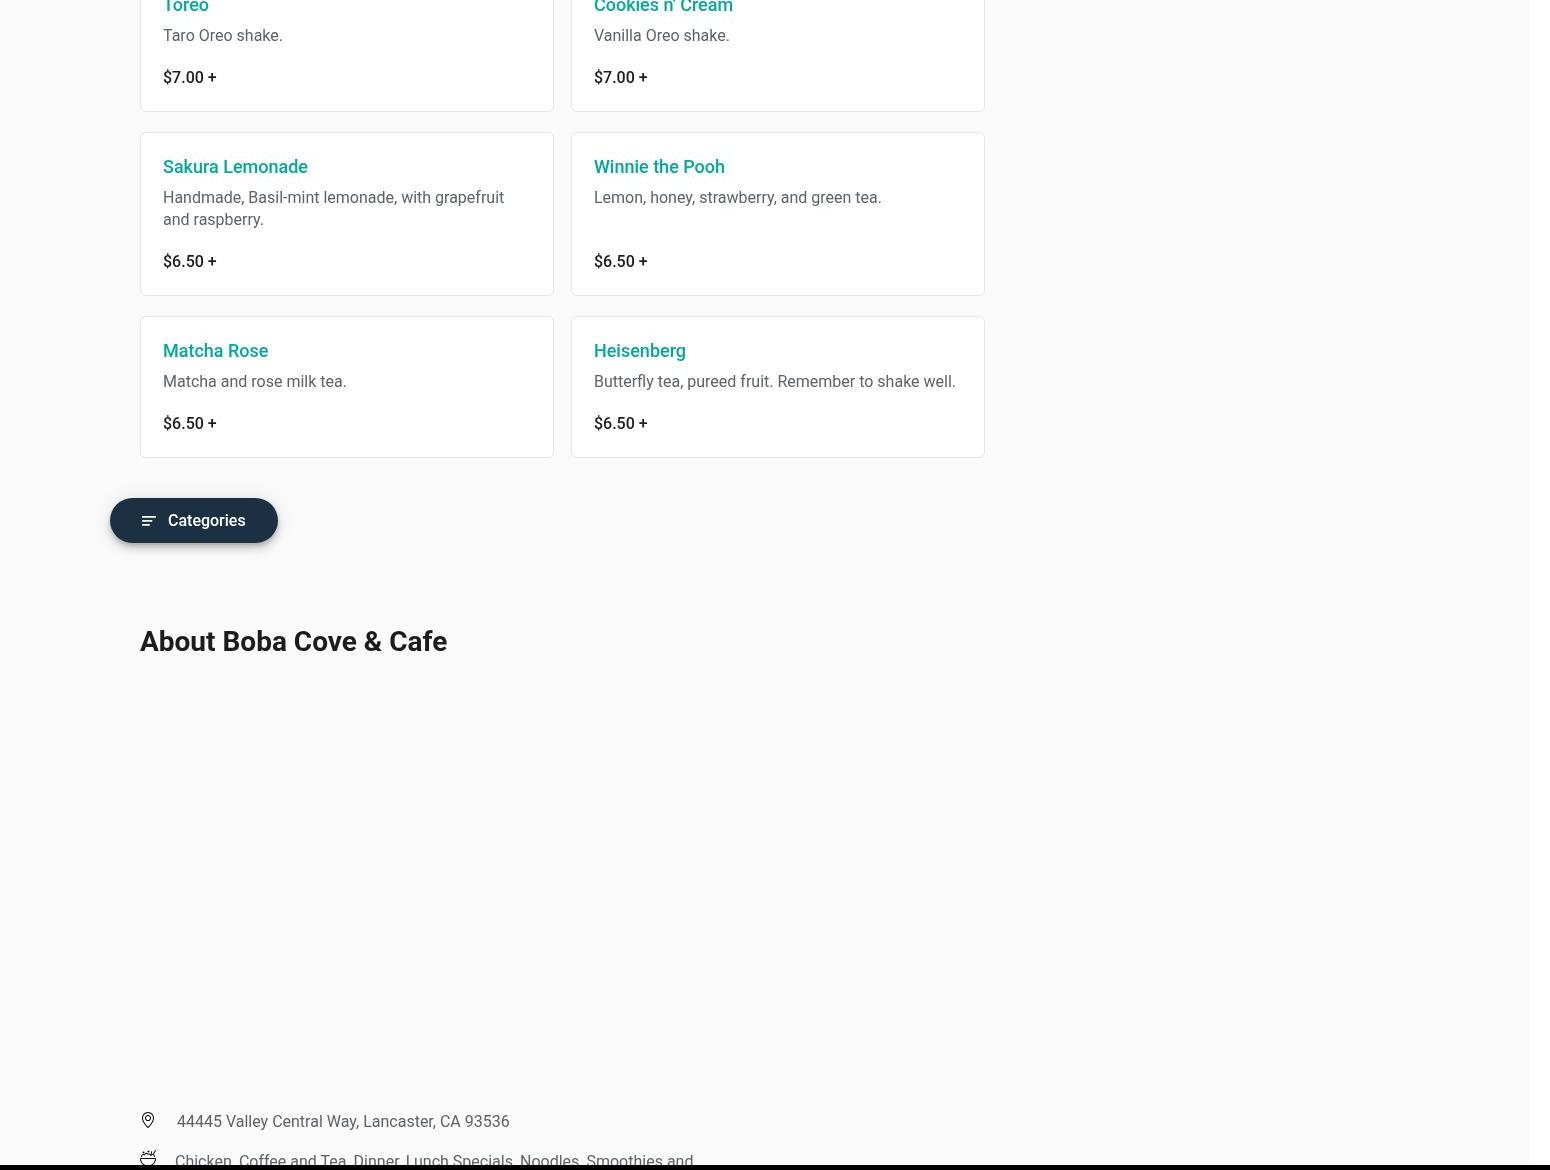
Task: Click the cuisine bowl icon
Action: (148, 1159)
